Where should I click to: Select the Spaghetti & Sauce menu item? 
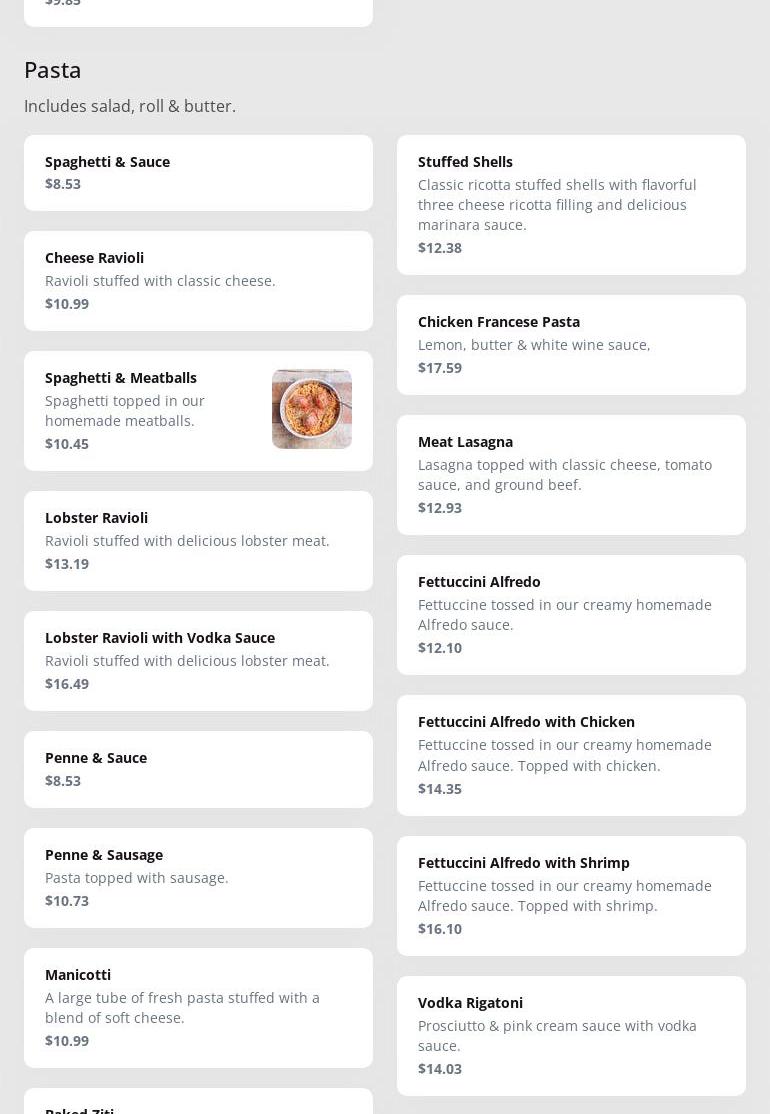198,173
